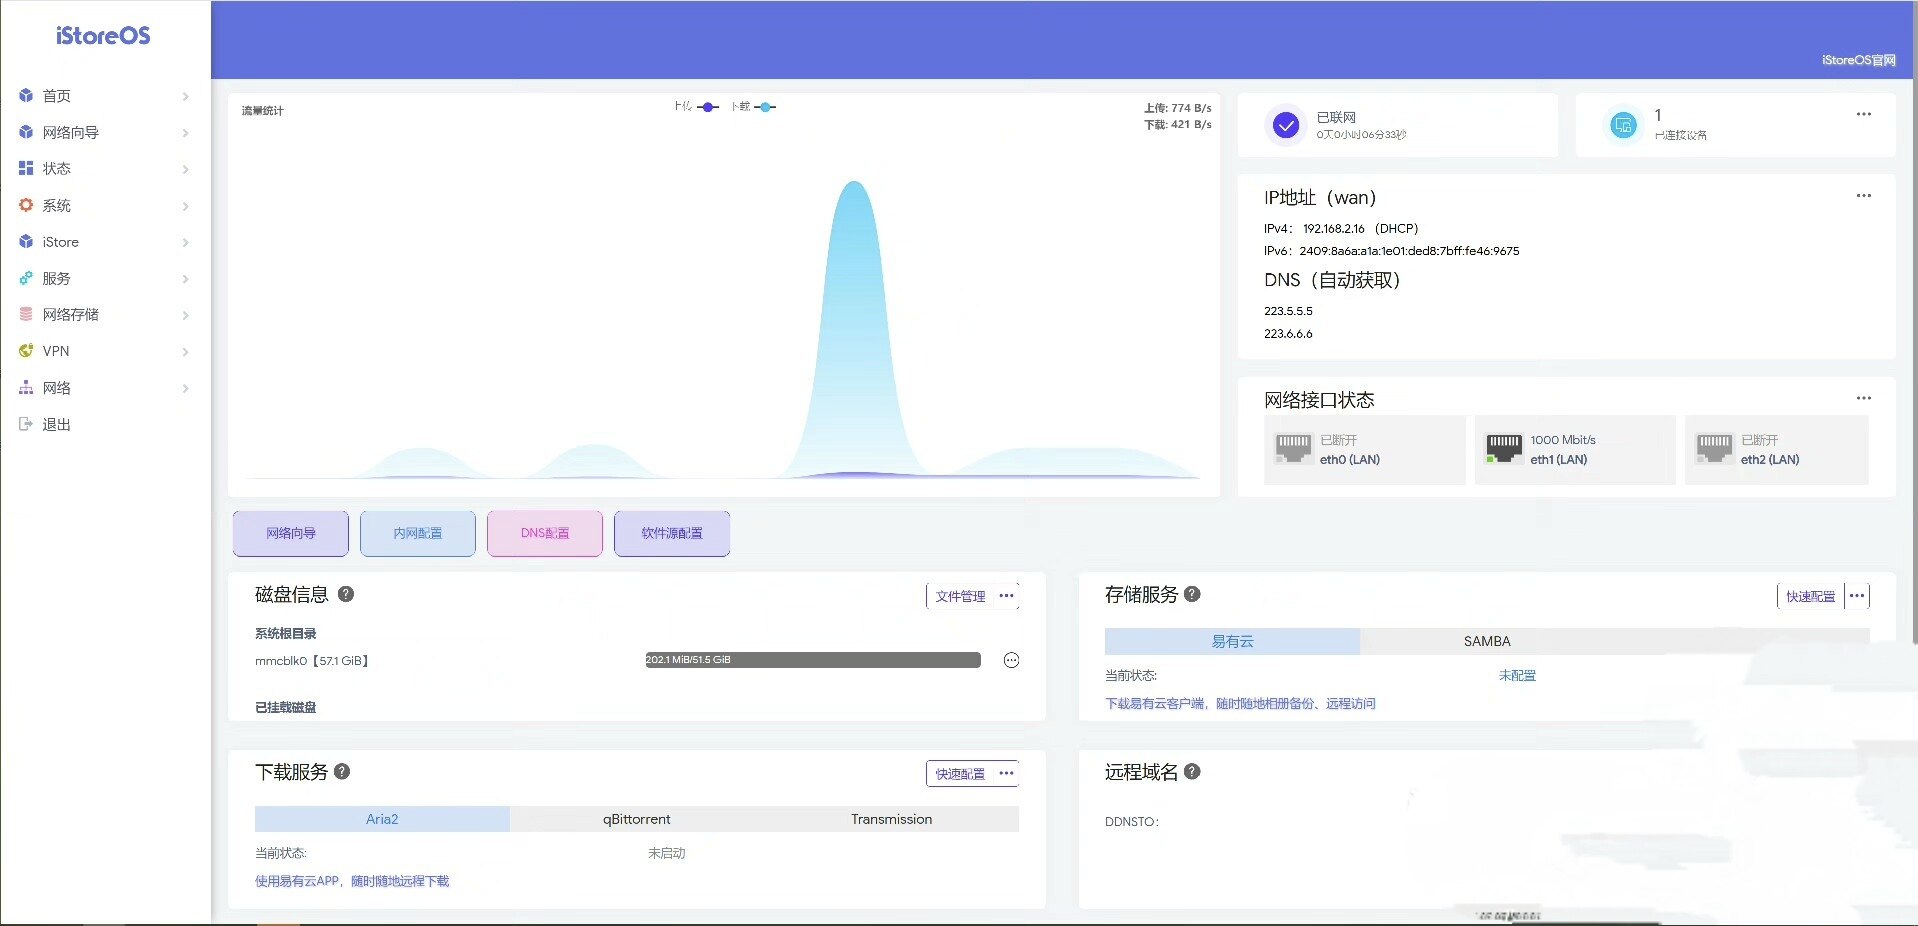Open the more options menu for 网络接口状态

point(1864,398)
